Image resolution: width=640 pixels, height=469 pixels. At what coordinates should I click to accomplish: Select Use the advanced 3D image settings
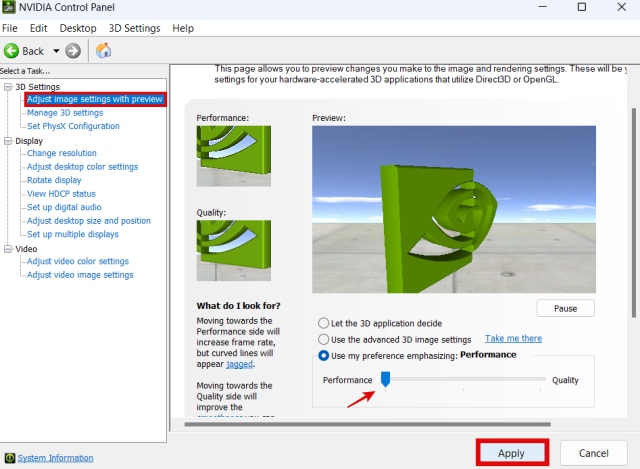click(x=323, y=339)
